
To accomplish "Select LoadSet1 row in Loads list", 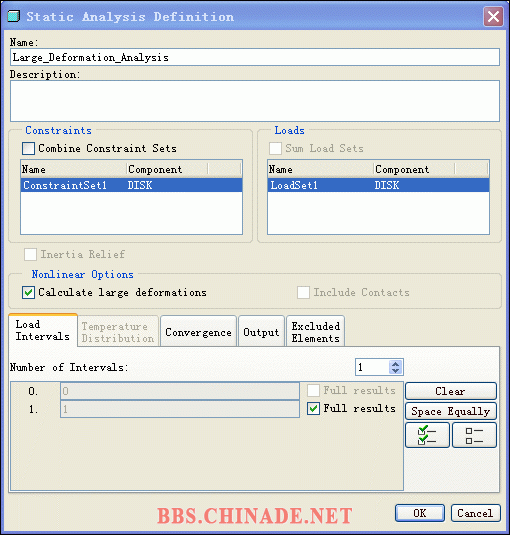I will click(x=378, y=185).
